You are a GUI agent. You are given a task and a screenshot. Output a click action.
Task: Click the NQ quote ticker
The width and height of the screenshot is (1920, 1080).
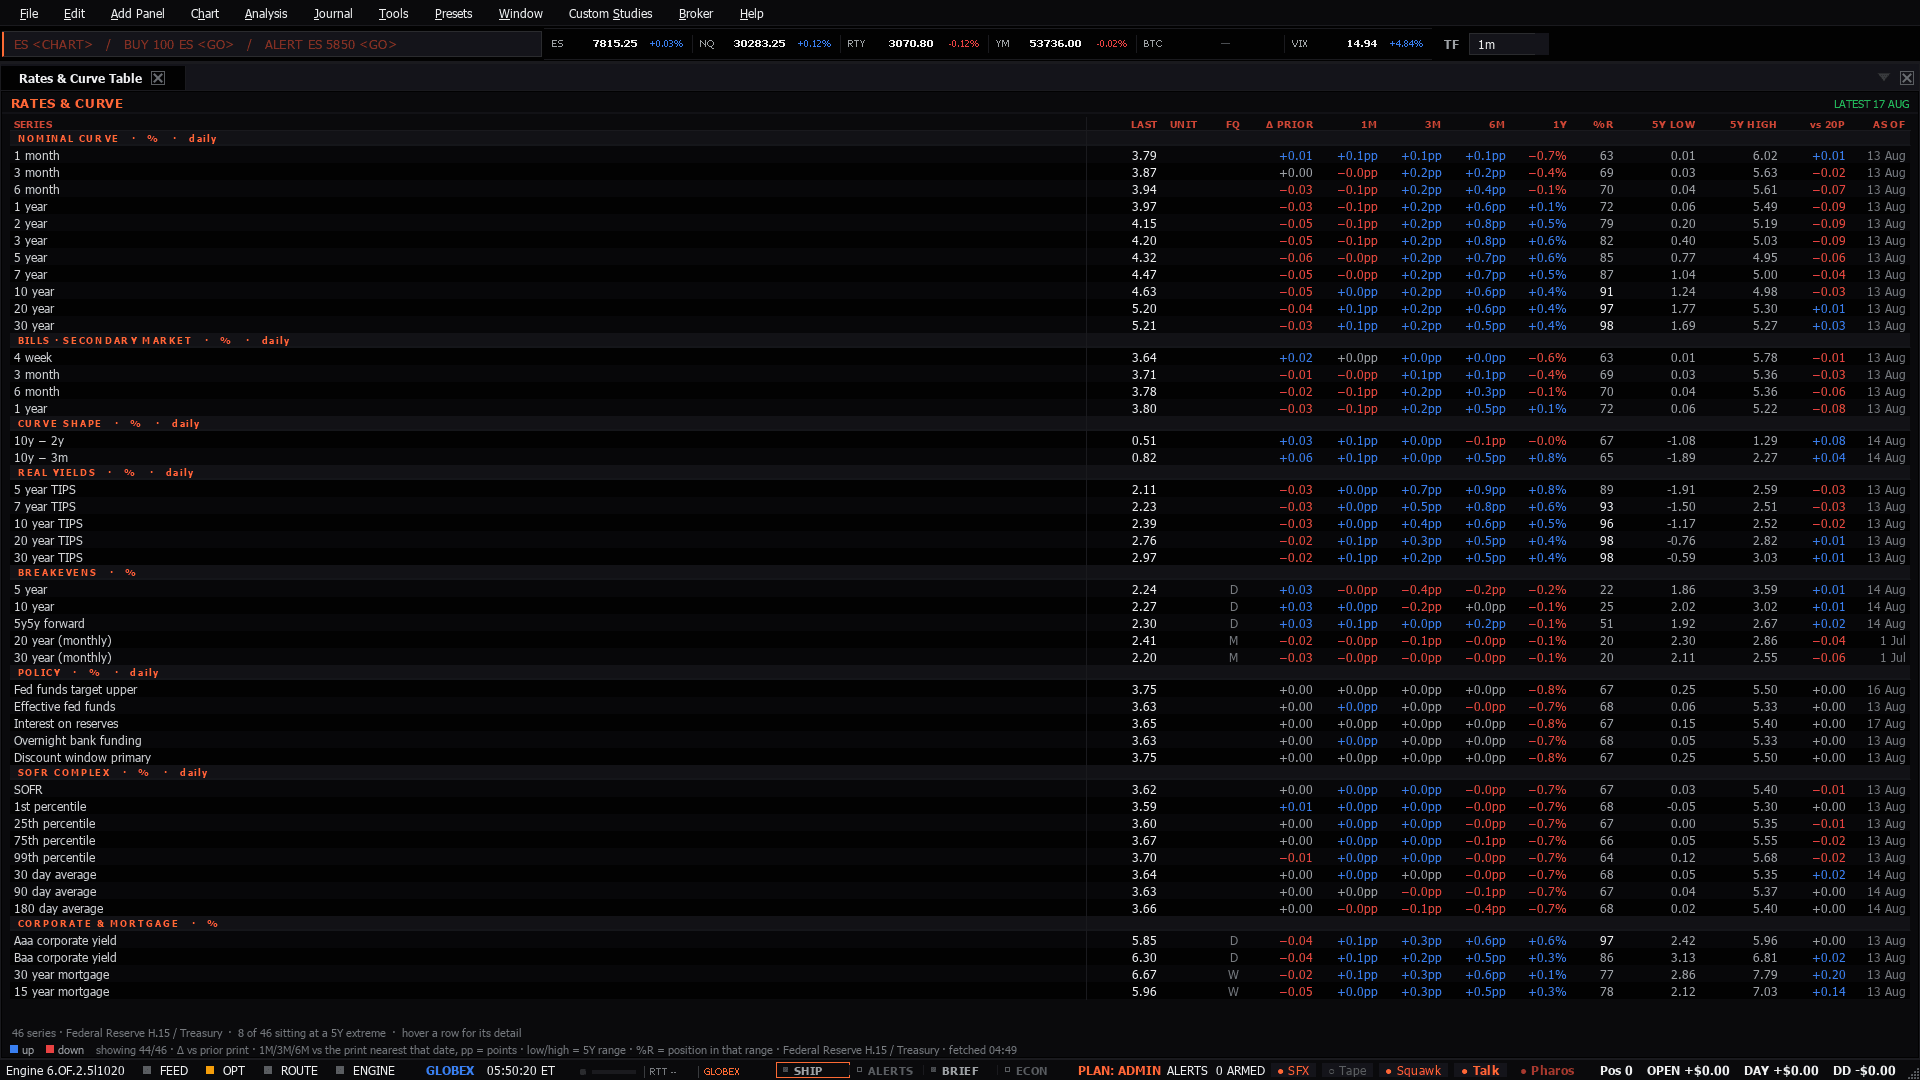pos(765,44)
